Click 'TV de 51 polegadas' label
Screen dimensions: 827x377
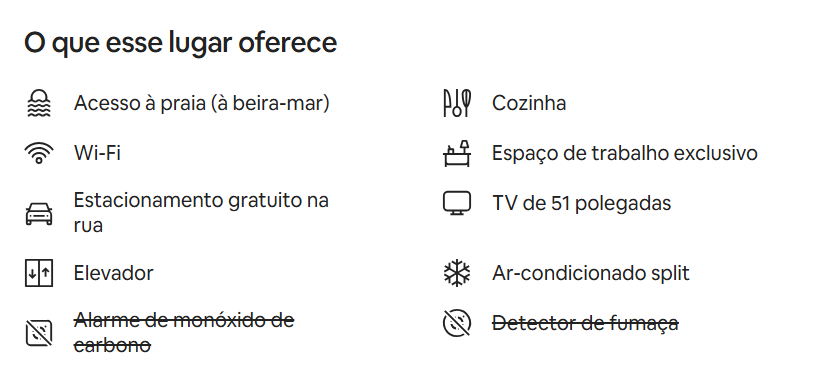[581, 204]
